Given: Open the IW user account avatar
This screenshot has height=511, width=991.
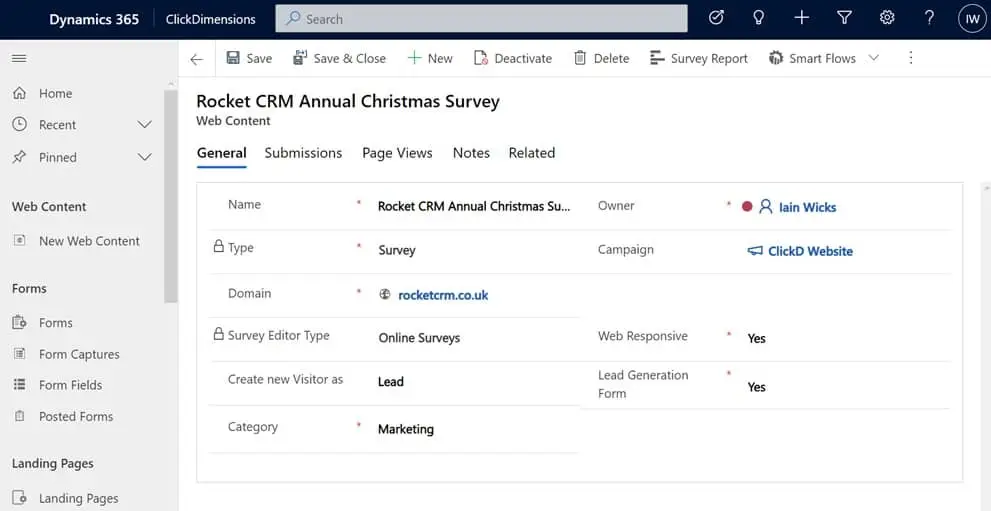Looking at the screenshot, I should point(972,19).
